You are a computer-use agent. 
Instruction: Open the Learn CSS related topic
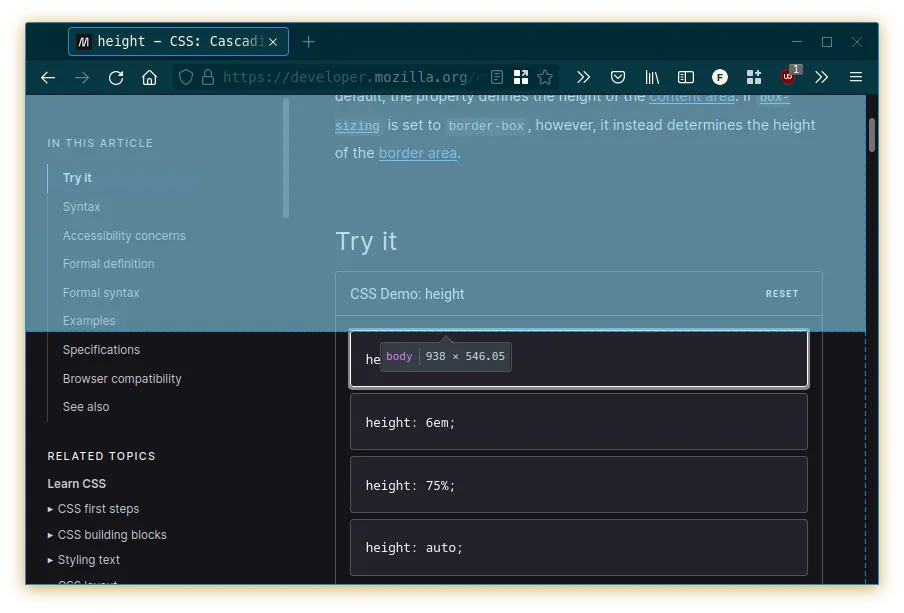click(x=77, y=484)
